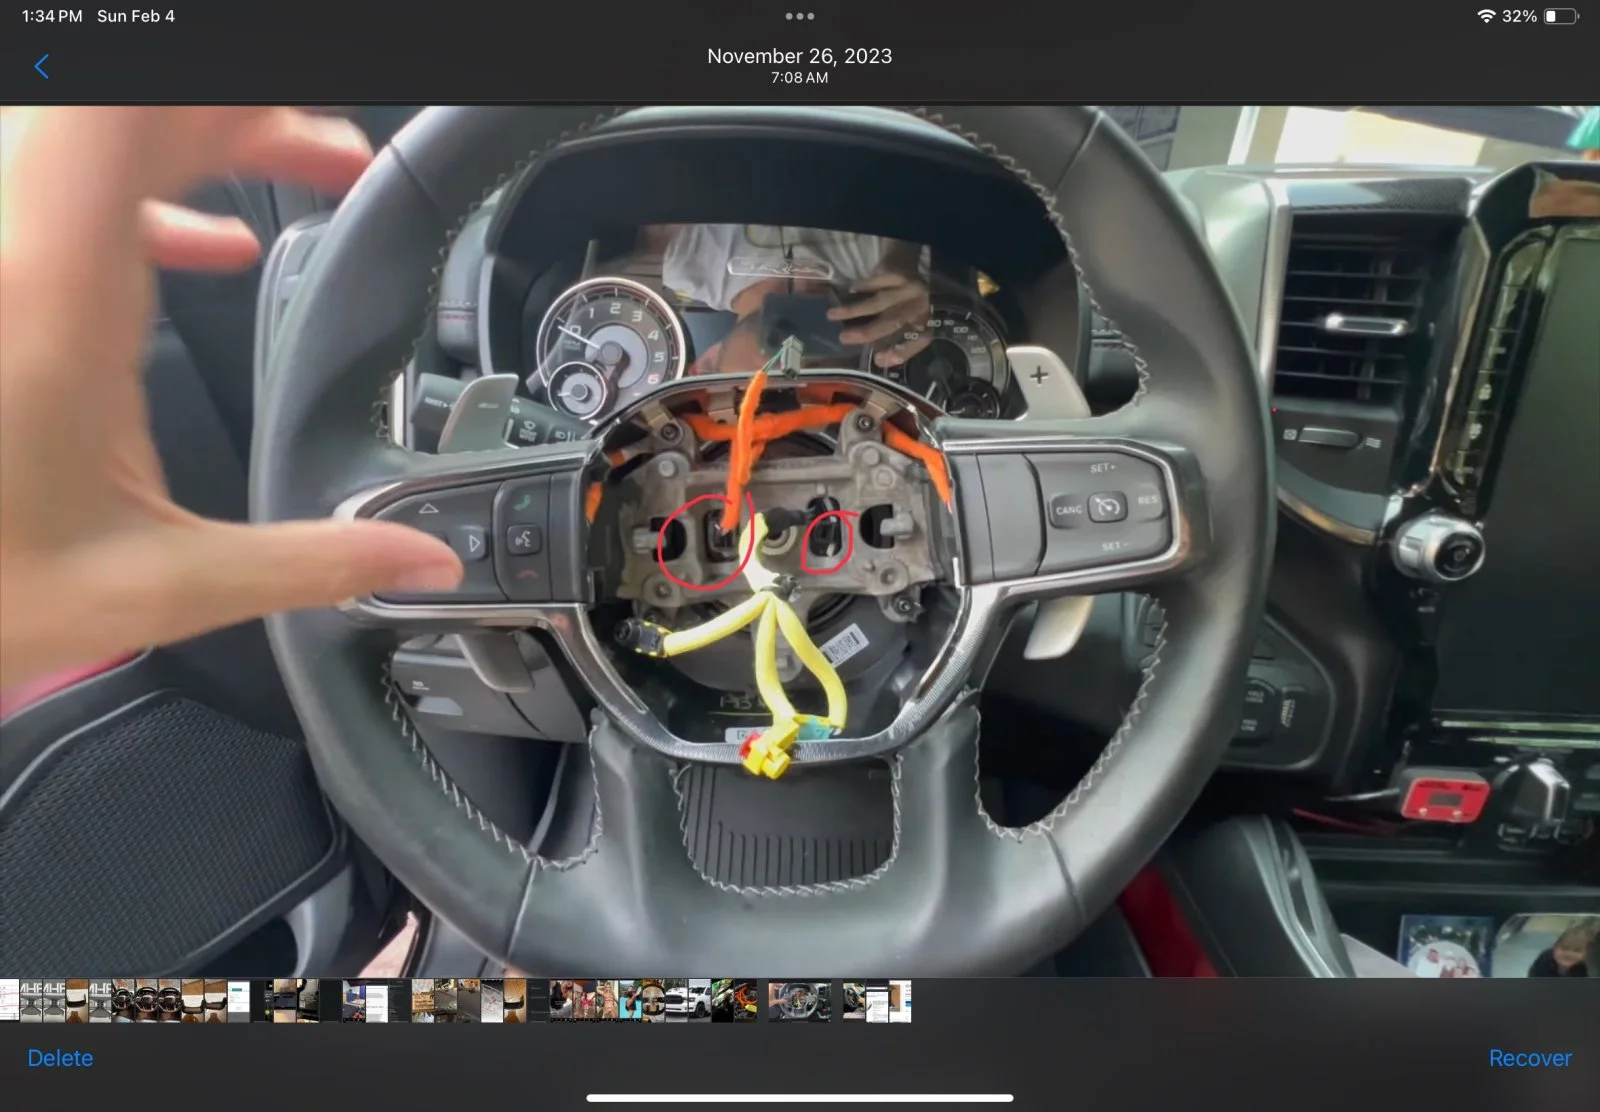Recover this deleted photo
This screenshot has height=1112, width=1600.
[x=1530, y=1058]
